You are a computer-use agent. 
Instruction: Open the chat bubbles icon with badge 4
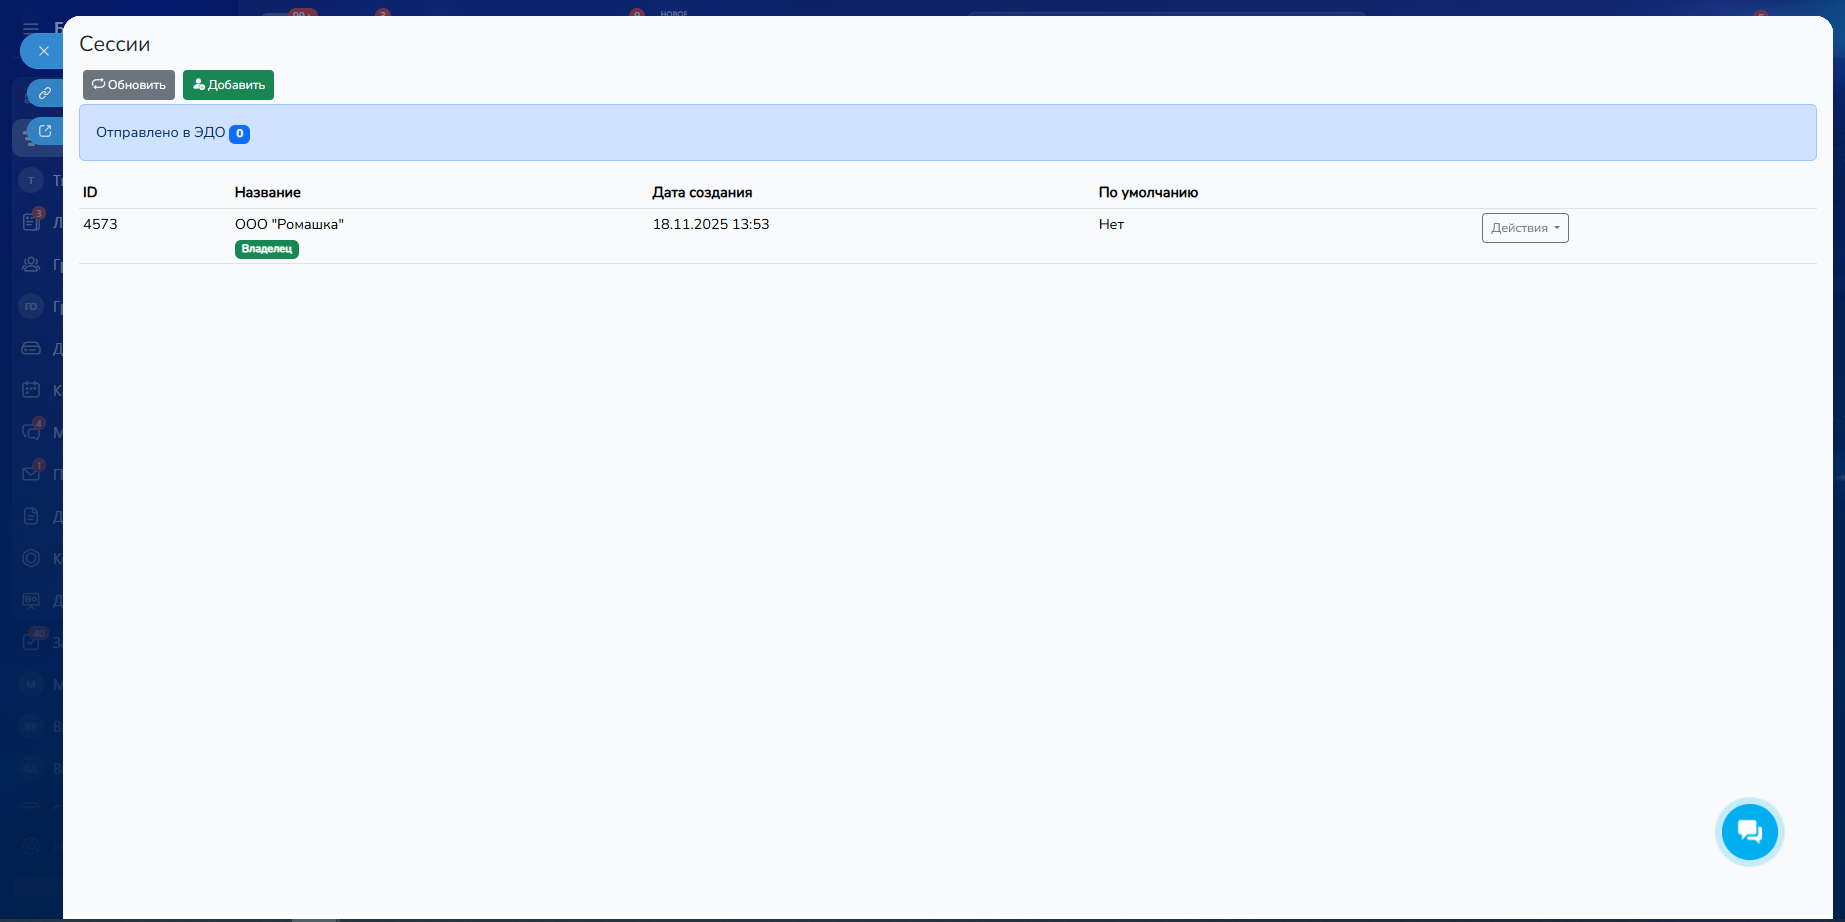[x=32, y=432]
